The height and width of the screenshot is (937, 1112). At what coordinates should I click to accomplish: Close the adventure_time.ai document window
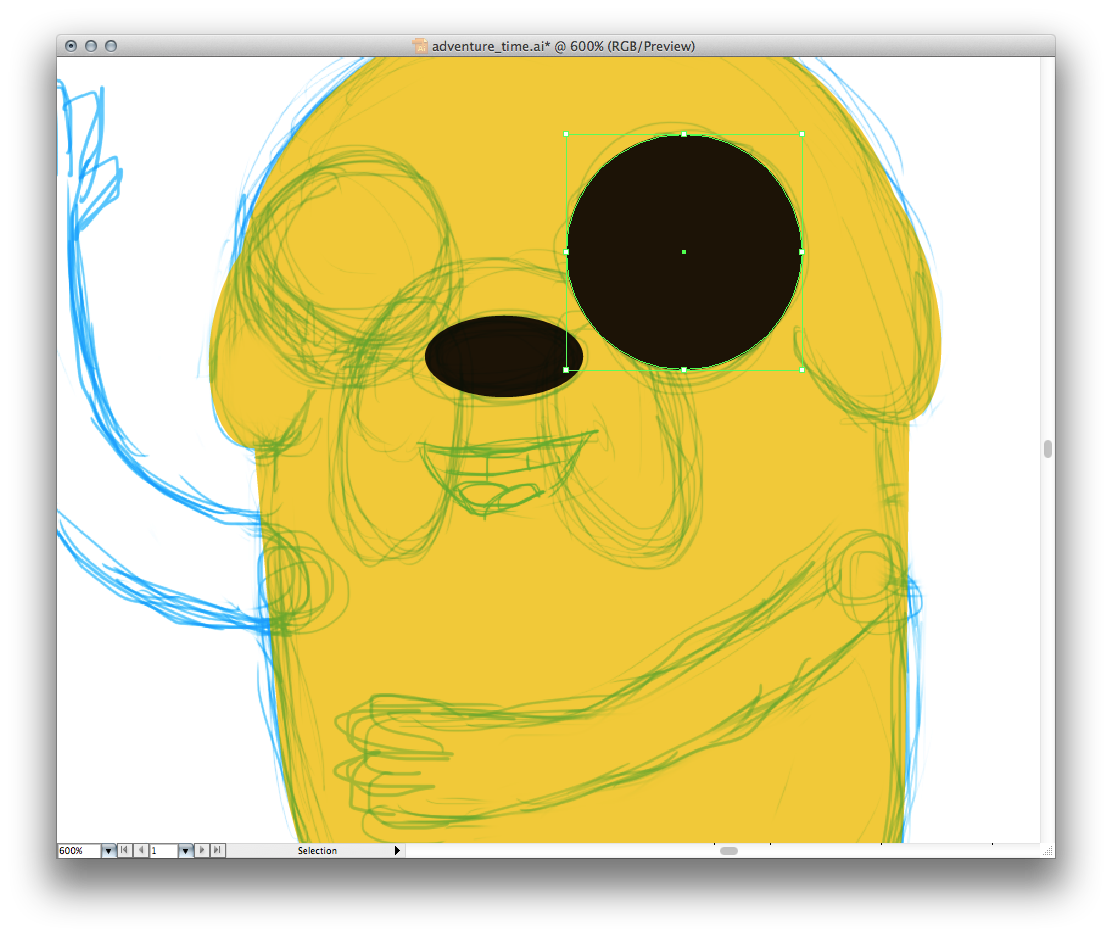[71, 46]
